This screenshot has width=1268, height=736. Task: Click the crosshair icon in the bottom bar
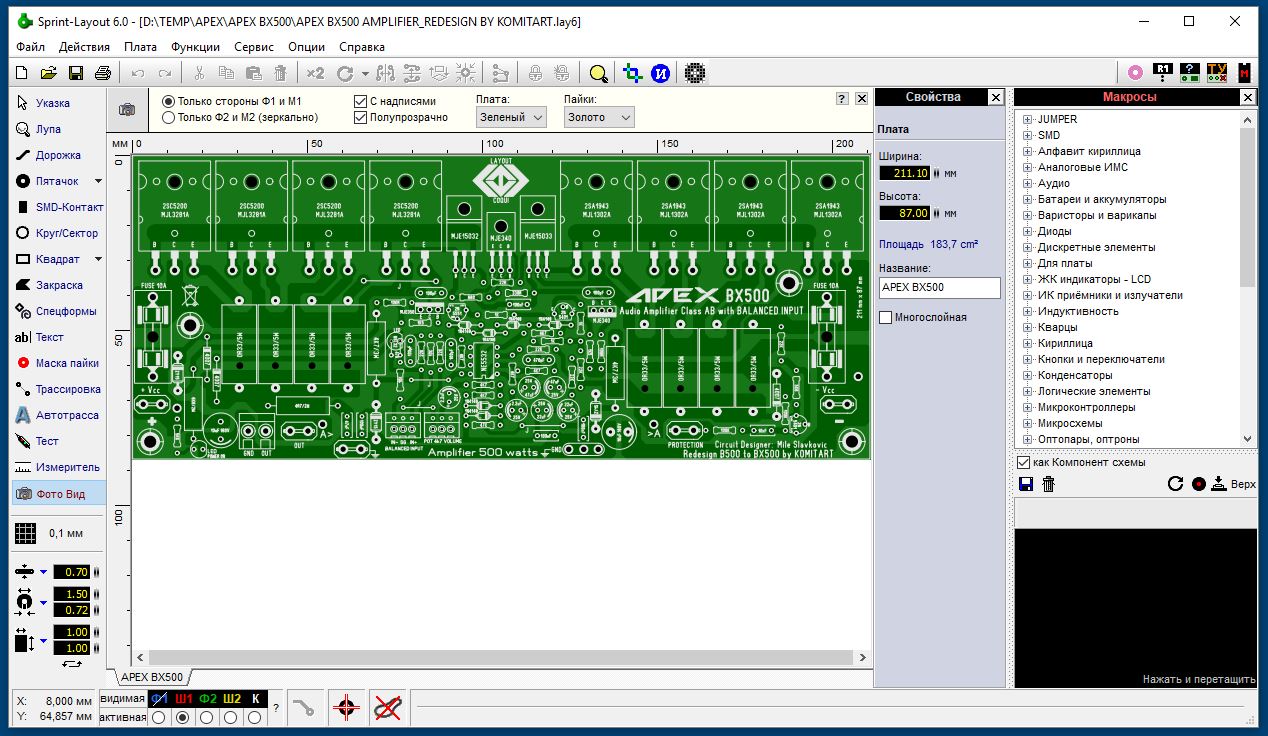point(346,708)
